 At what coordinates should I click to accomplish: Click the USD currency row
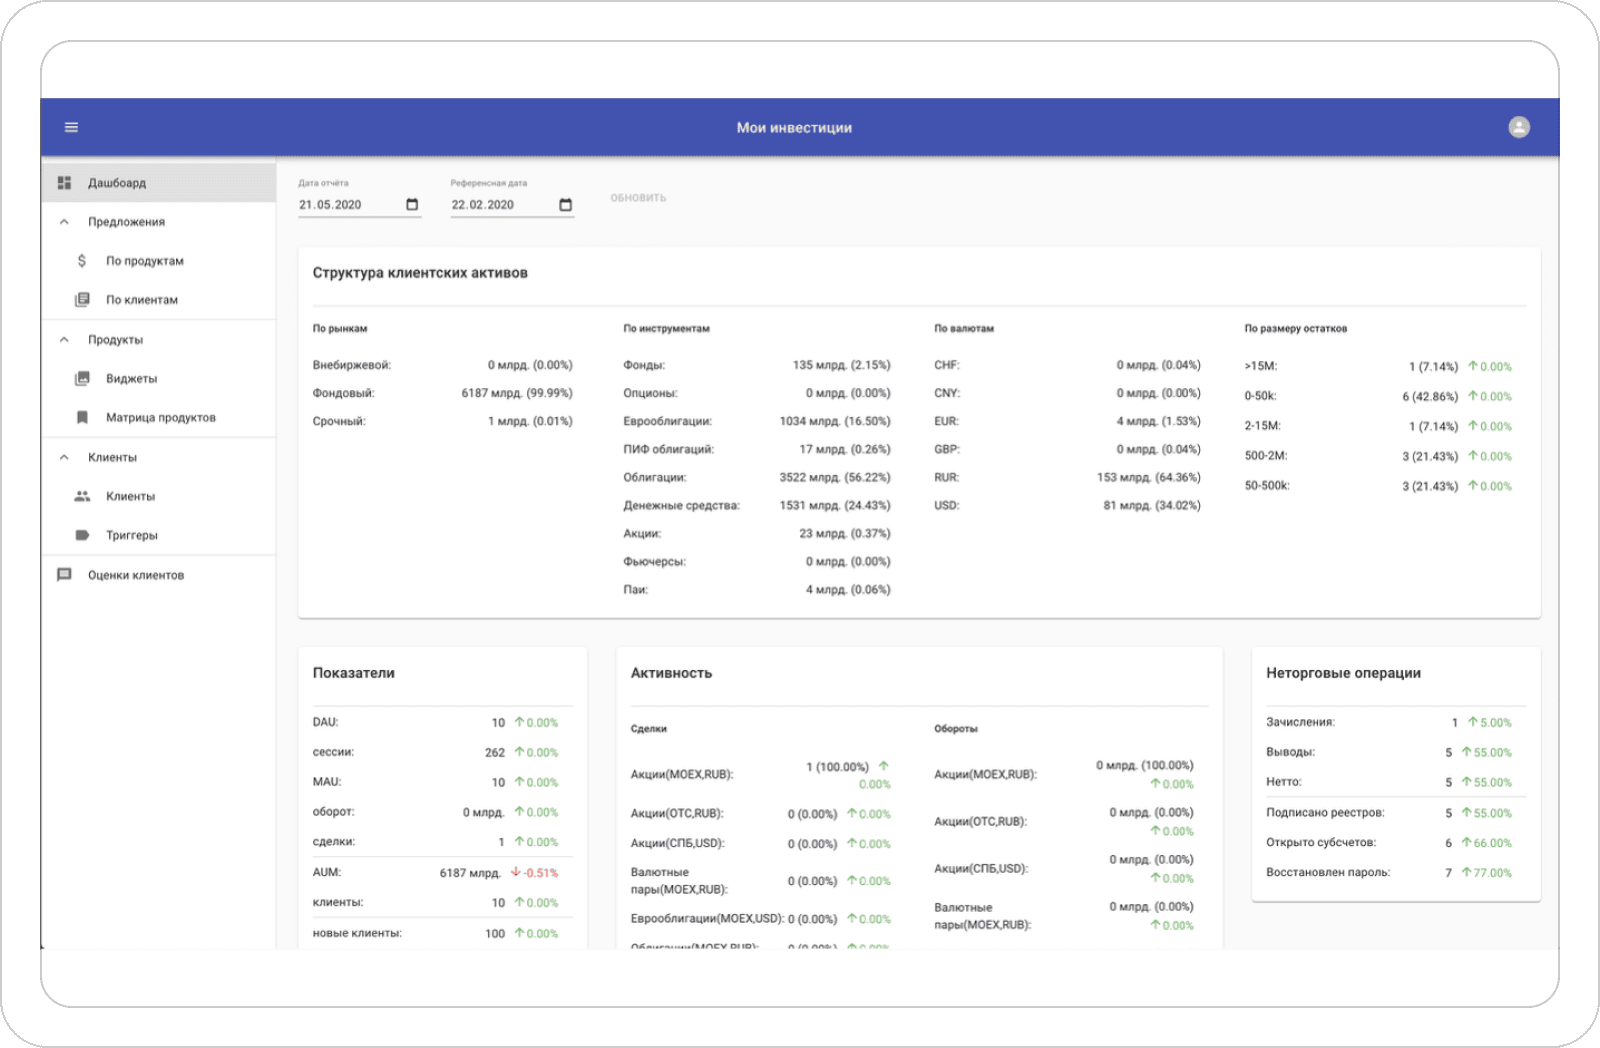(x=1068, y=505)
